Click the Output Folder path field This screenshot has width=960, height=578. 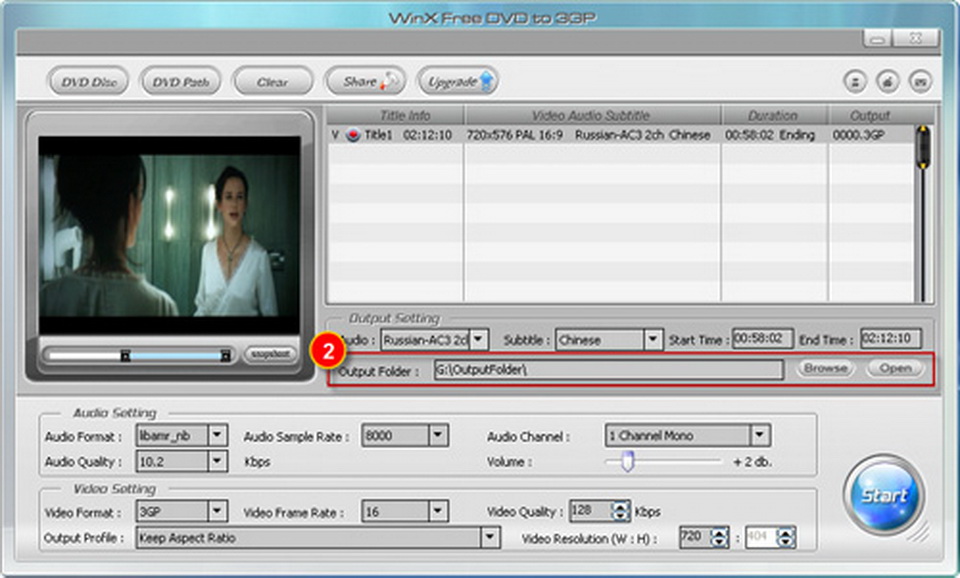point(607,370)
